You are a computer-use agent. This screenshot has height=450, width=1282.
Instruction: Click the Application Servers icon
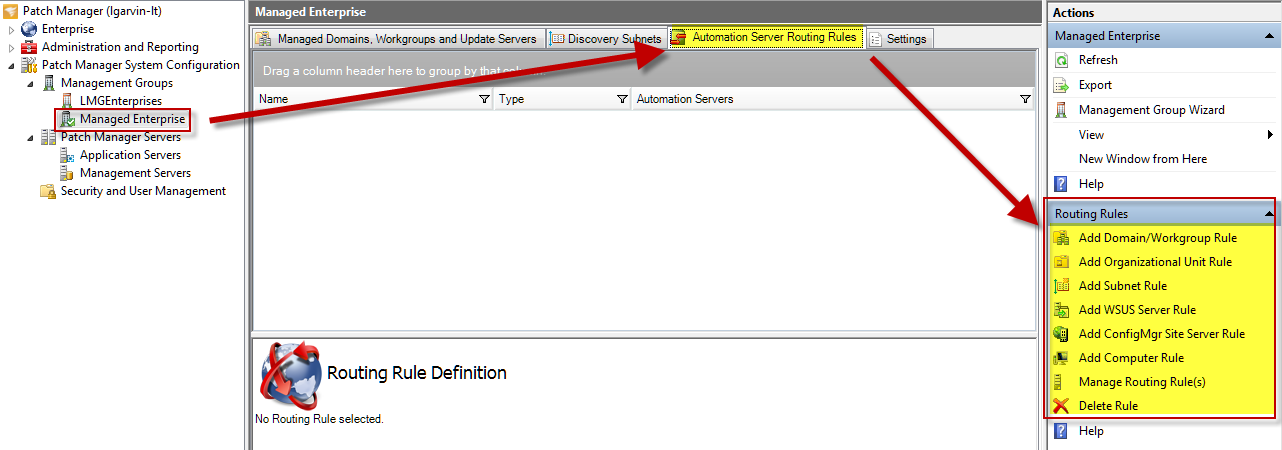pos(67,155)
